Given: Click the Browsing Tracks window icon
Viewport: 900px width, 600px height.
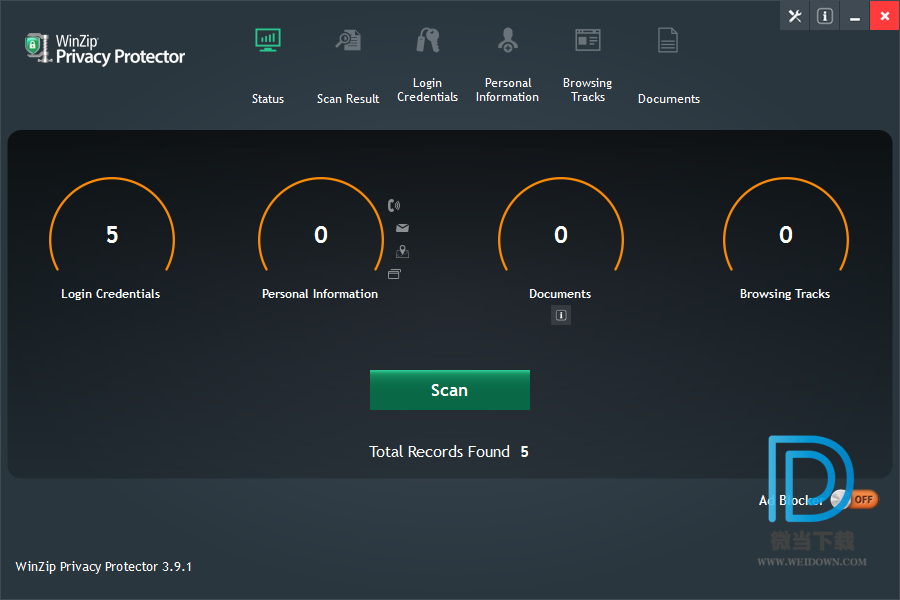Looking at the screenshot, I should 588,40.
